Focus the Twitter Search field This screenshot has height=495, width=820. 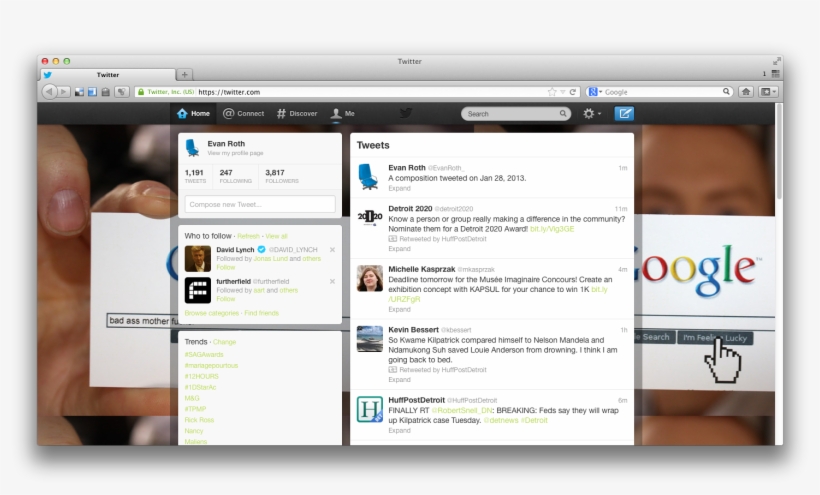(515, 113)
